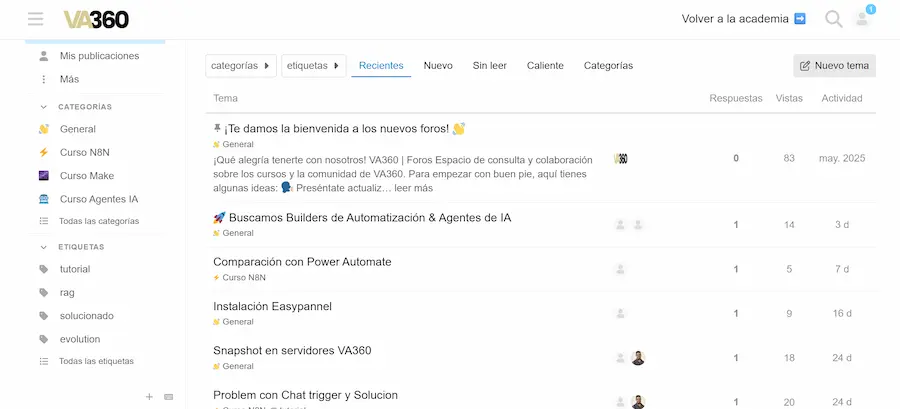900x409 pixels.
Task: Click photo avatar on Problem con Chat trigger row
Action: click(x=638, y=402)
